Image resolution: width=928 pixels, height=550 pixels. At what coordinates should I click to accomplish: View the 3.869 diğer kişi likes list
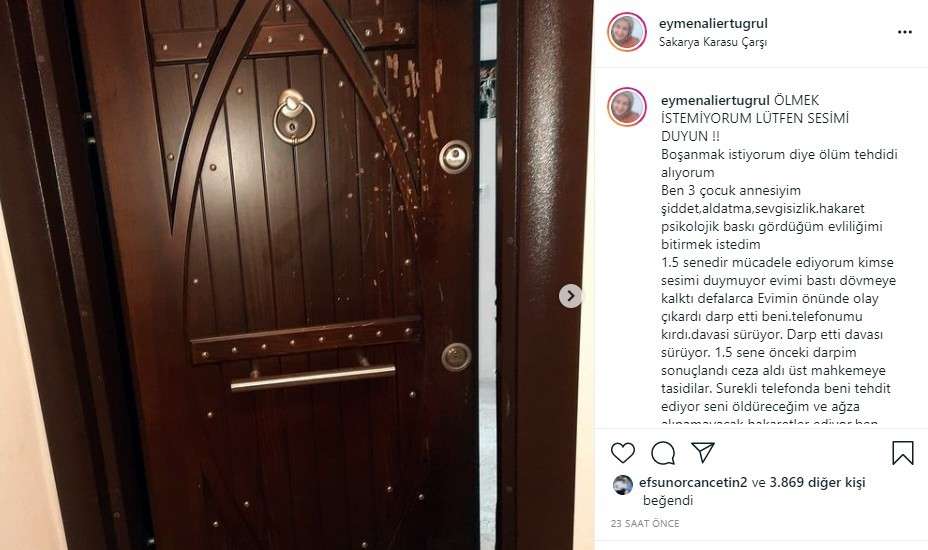pos(817,483)
